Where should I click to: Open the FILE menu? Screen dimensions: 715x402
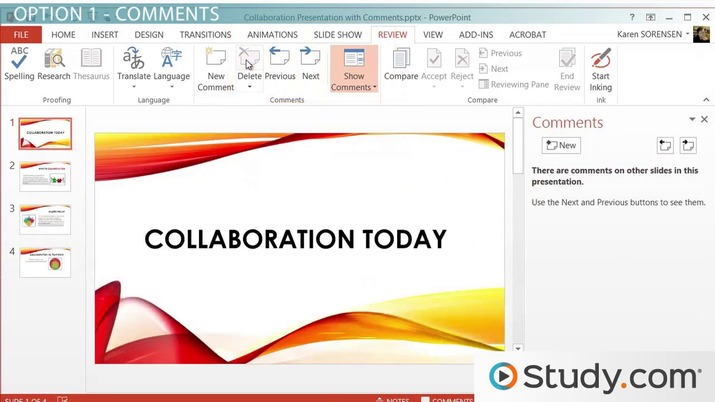21,35
